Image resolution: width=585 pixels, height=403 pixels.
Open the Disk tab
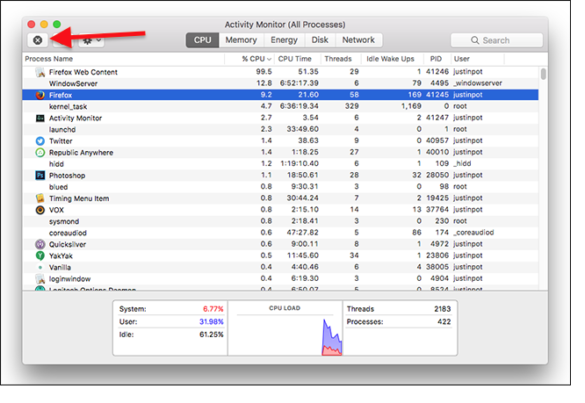pyautogui.click(x=320, y=40)
